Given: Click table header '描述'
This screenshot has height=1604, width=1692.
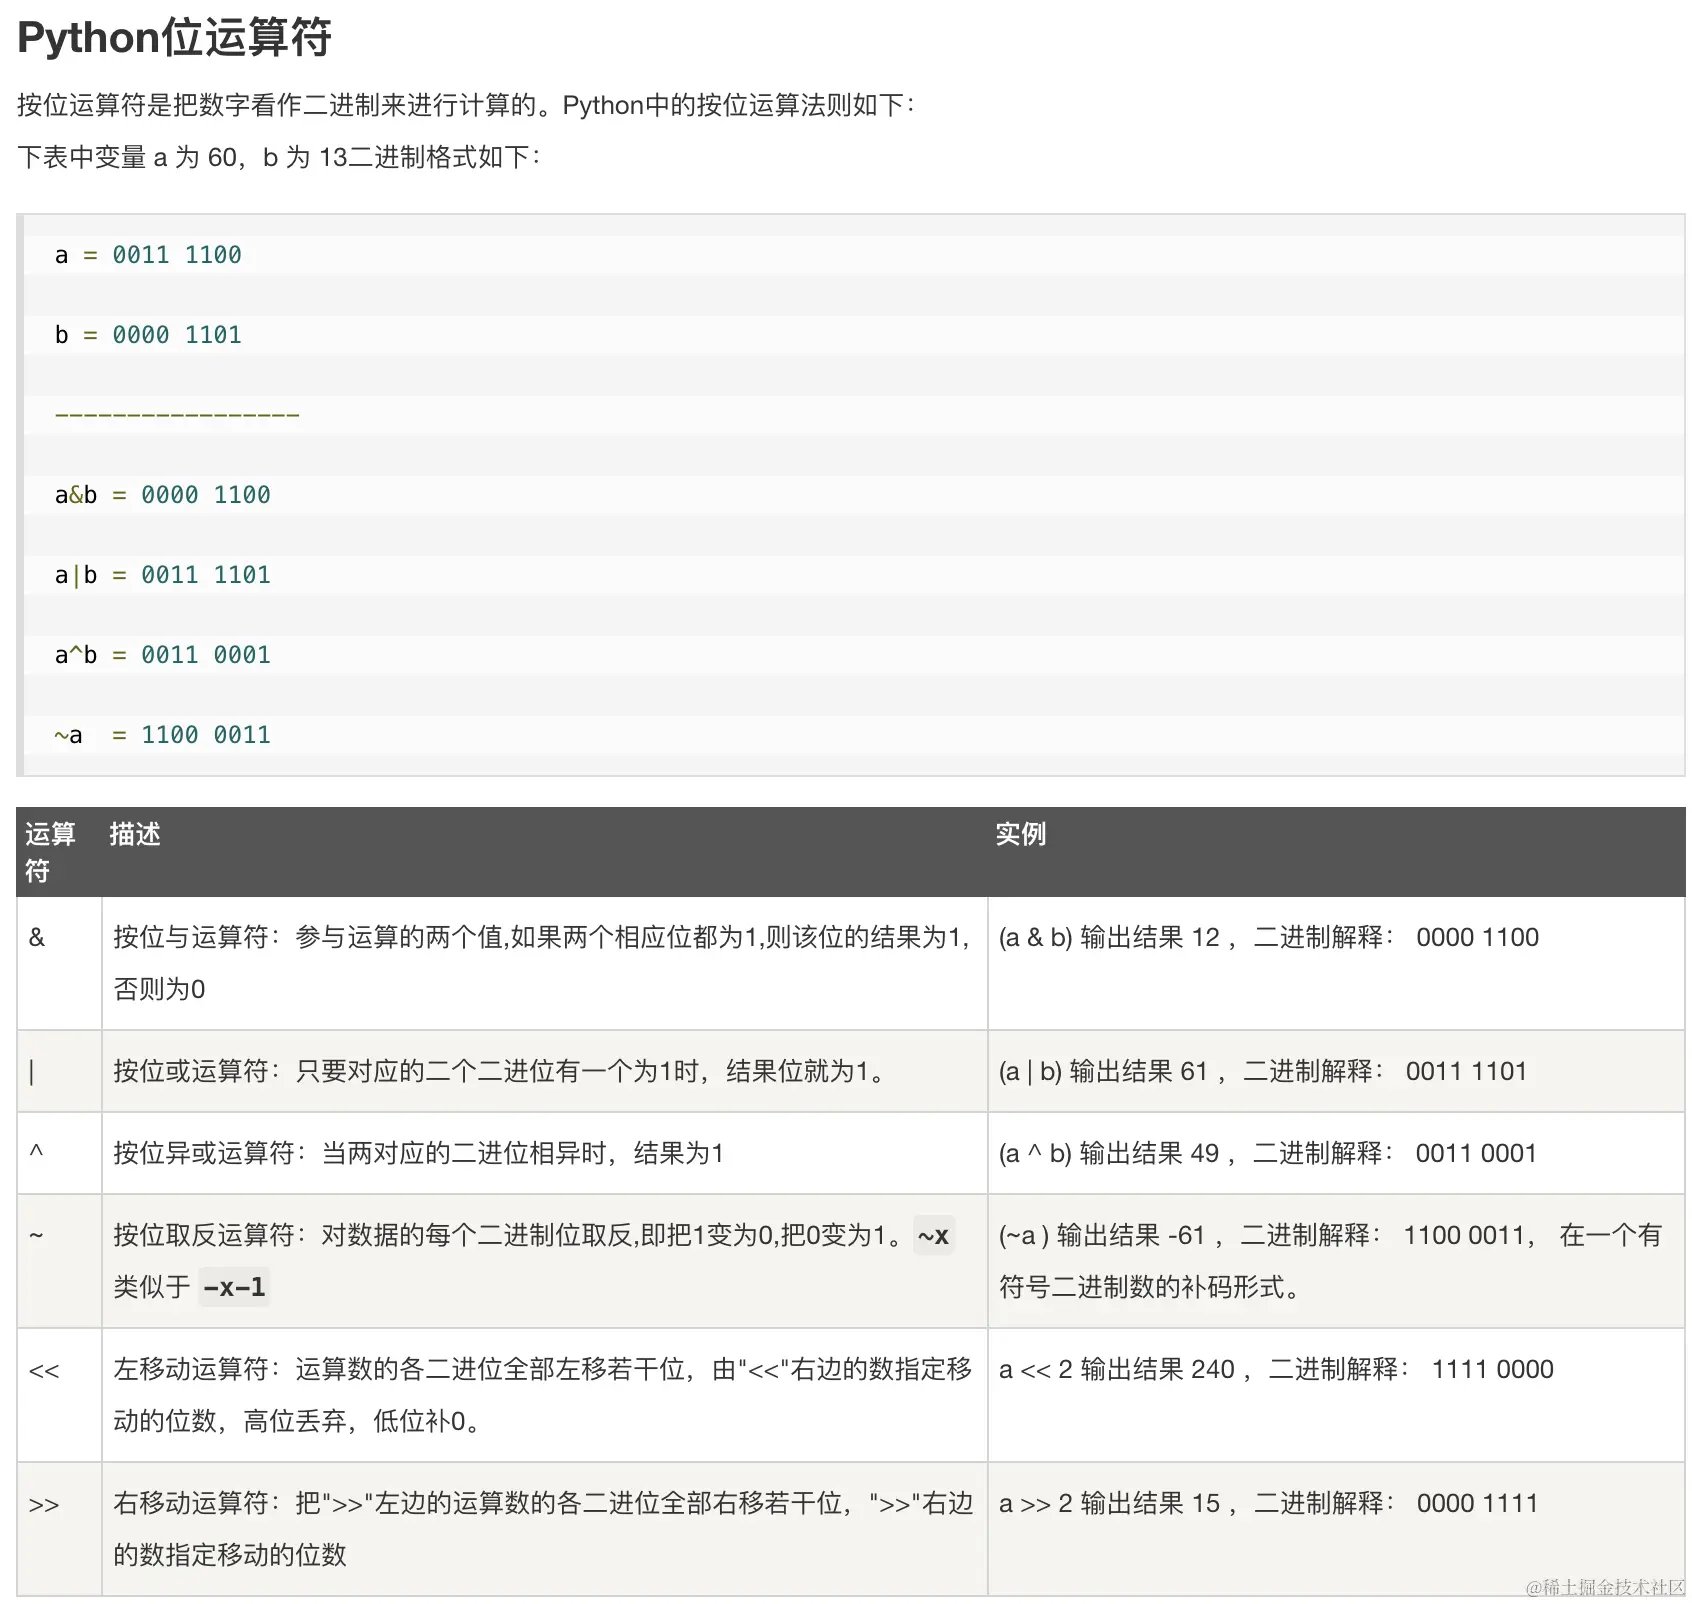Looking at the screenshot, I should click(135, 834).
